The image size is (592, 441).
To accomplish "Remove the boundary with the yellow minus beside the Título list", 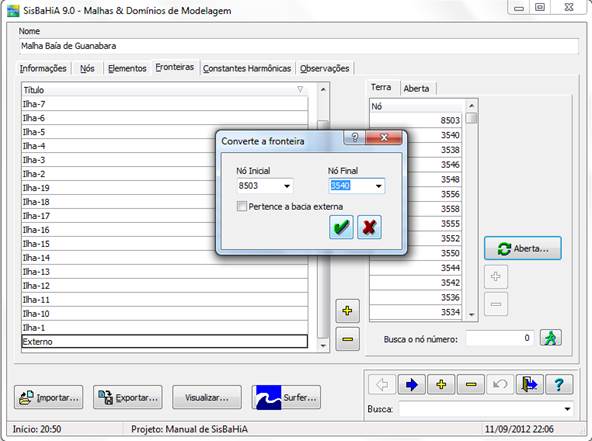I will pyautogui.click(x=347, y=339).
